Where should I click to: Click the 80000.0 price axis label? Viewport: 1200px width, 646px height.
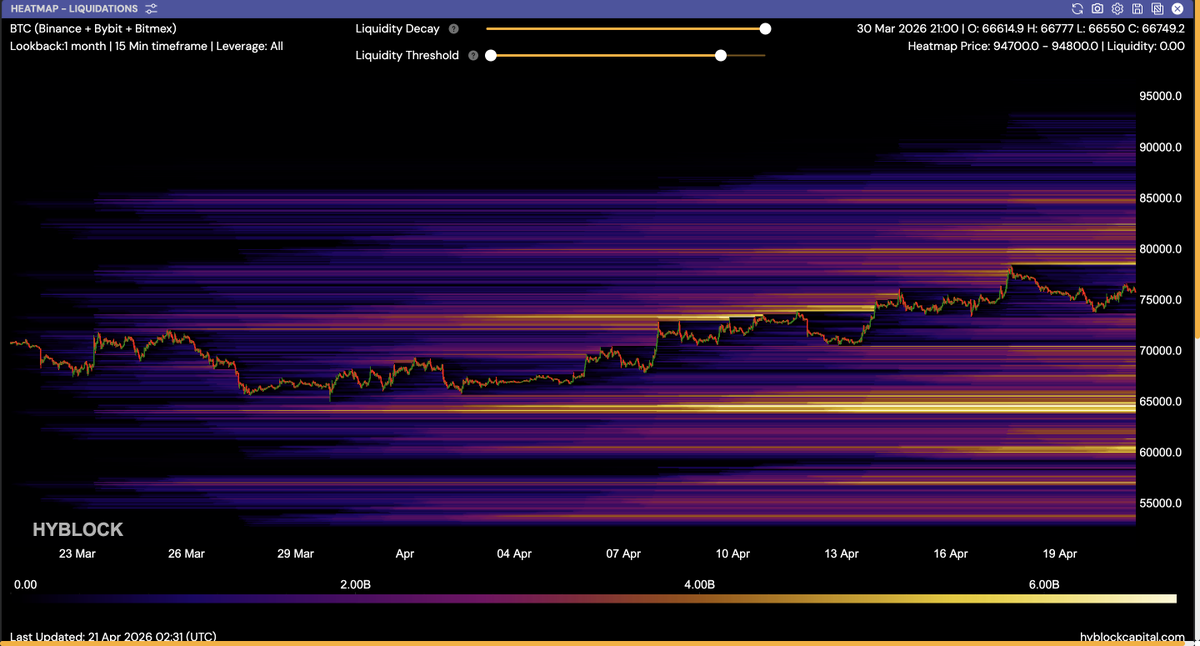(1160, 249)
